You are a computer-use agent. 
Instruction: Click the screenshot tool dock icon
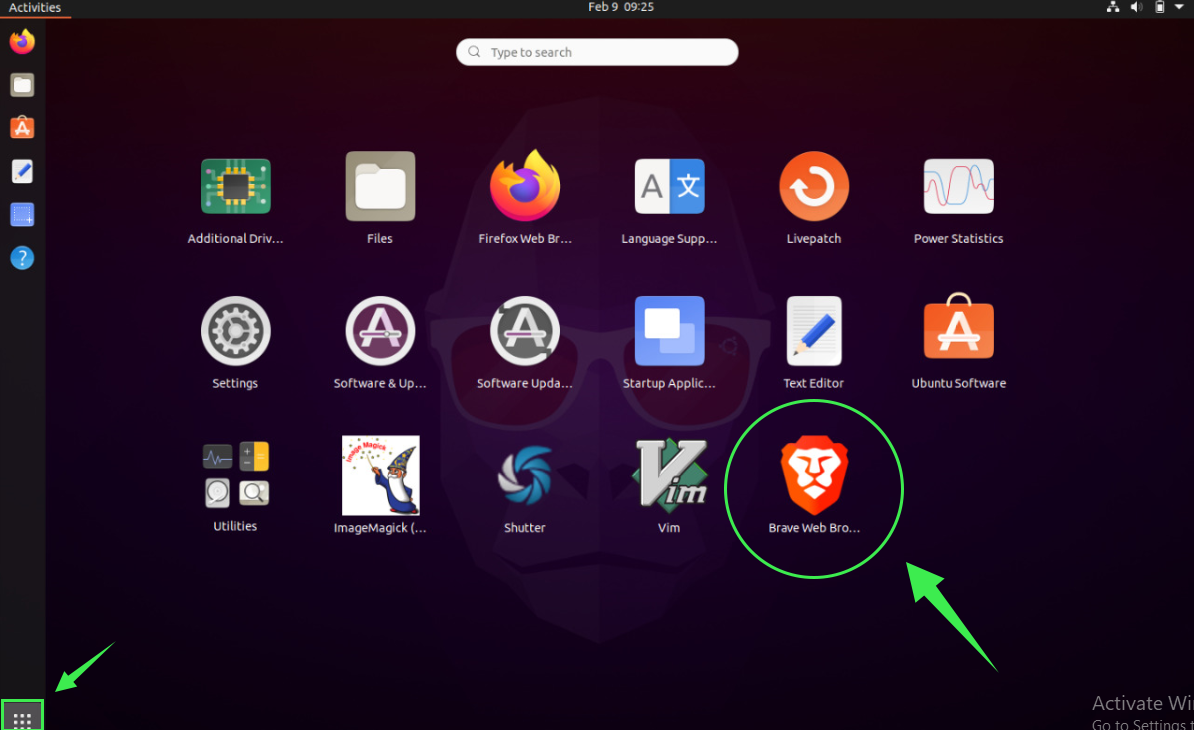[x=22, y=215]
